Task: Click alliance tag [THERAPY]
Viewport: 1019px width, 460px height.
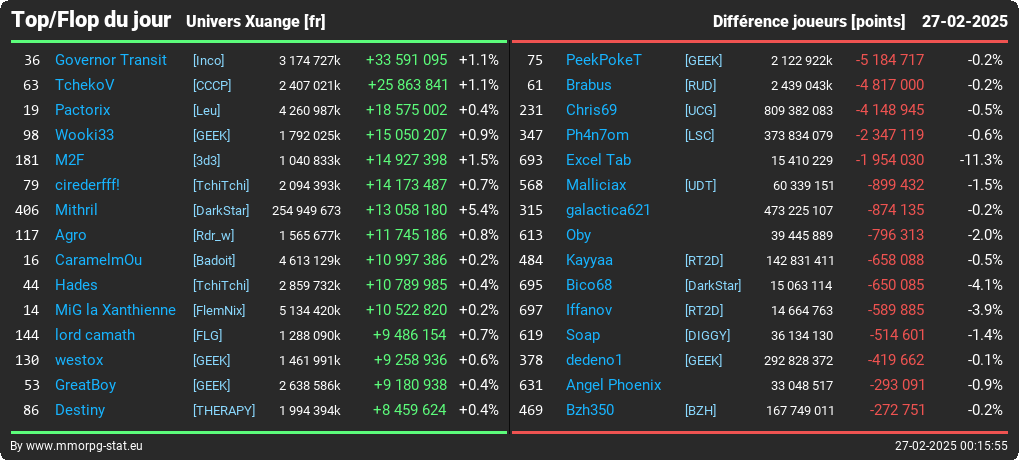Action: [224, 411]
